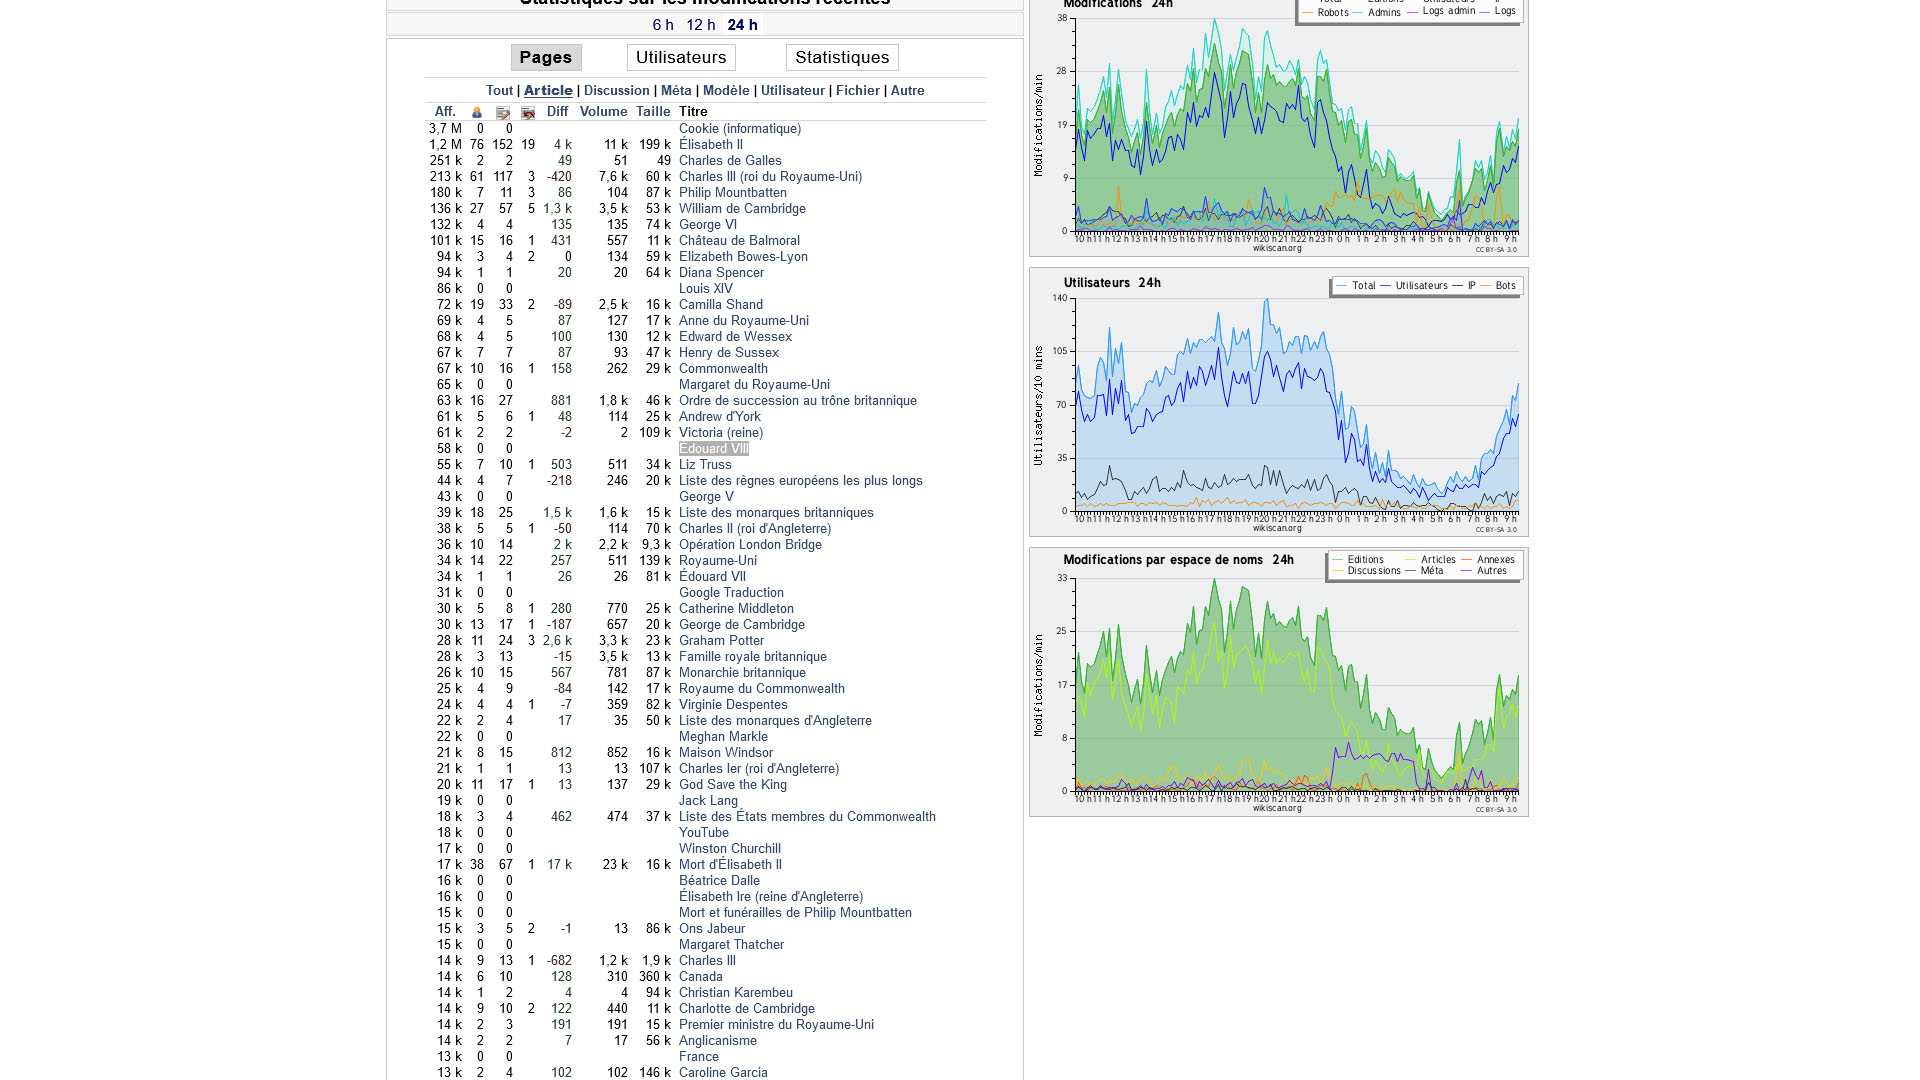Open the Google Traduction page
This screenshot has width=1920, height=1080.
click(x=731, y=593)
